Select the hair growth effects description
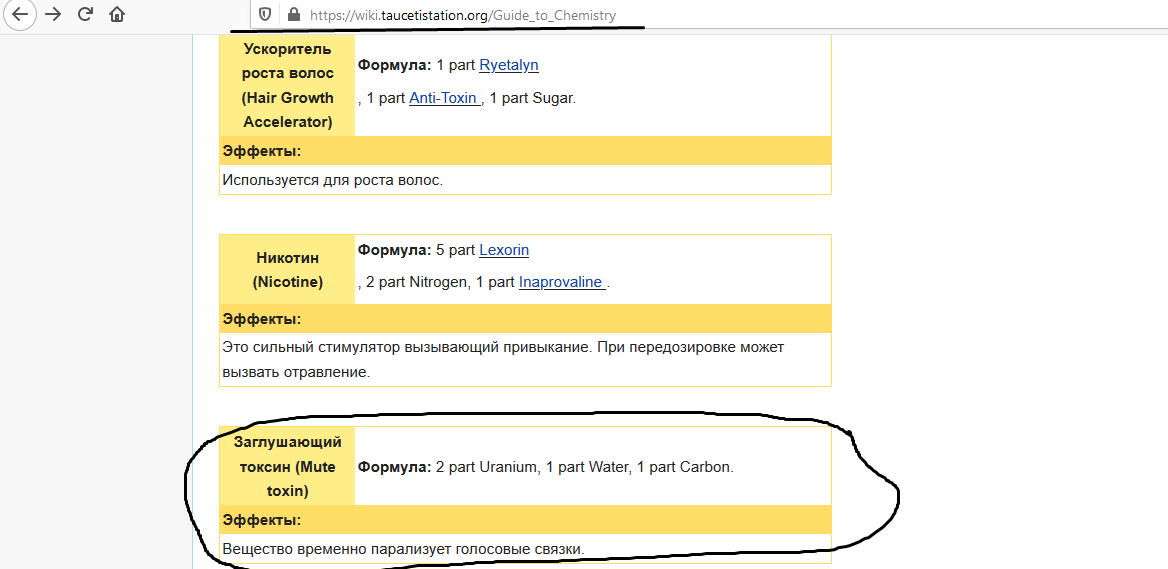This screenshot has width=1168, height=569. (x=332, y=180)
